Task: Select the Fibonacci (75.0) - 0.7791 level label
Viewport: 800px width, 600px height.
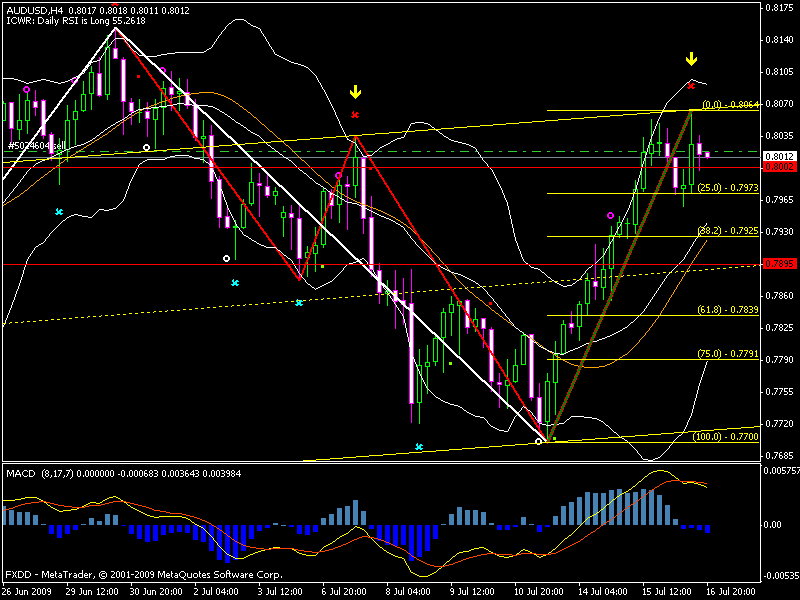Action: [x=729, y=353]
